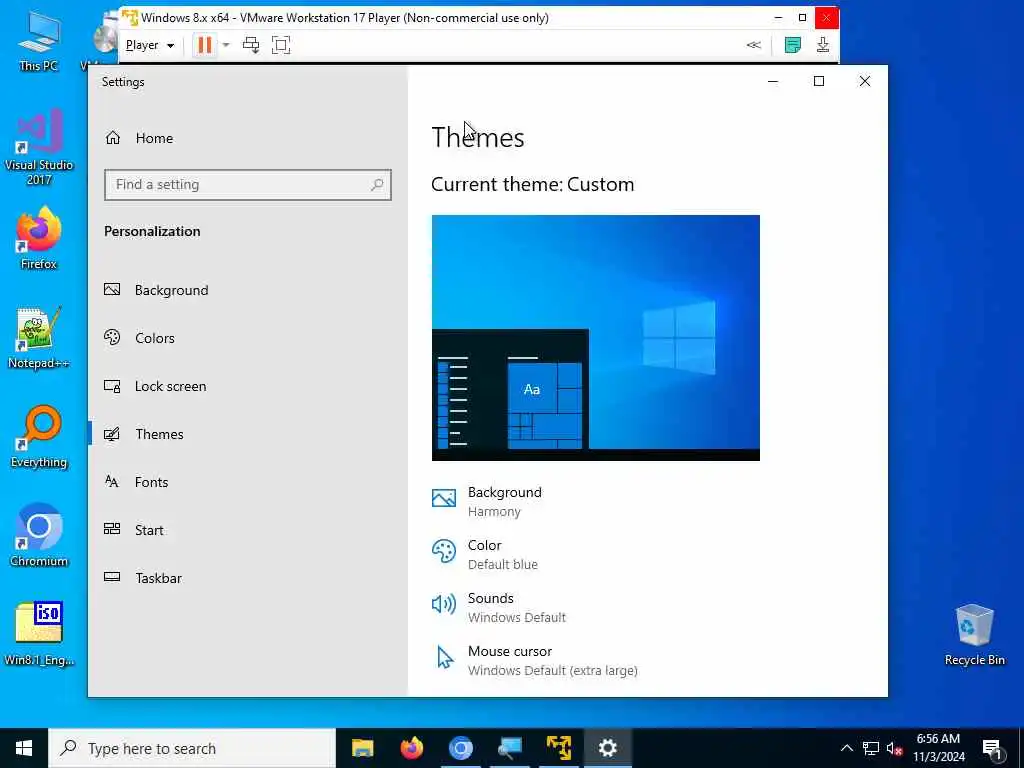Viewport: 1024px width, 768px height.
Task: Open muted volume tray icon
Action: pyautogui.click(x=895, y=748)
